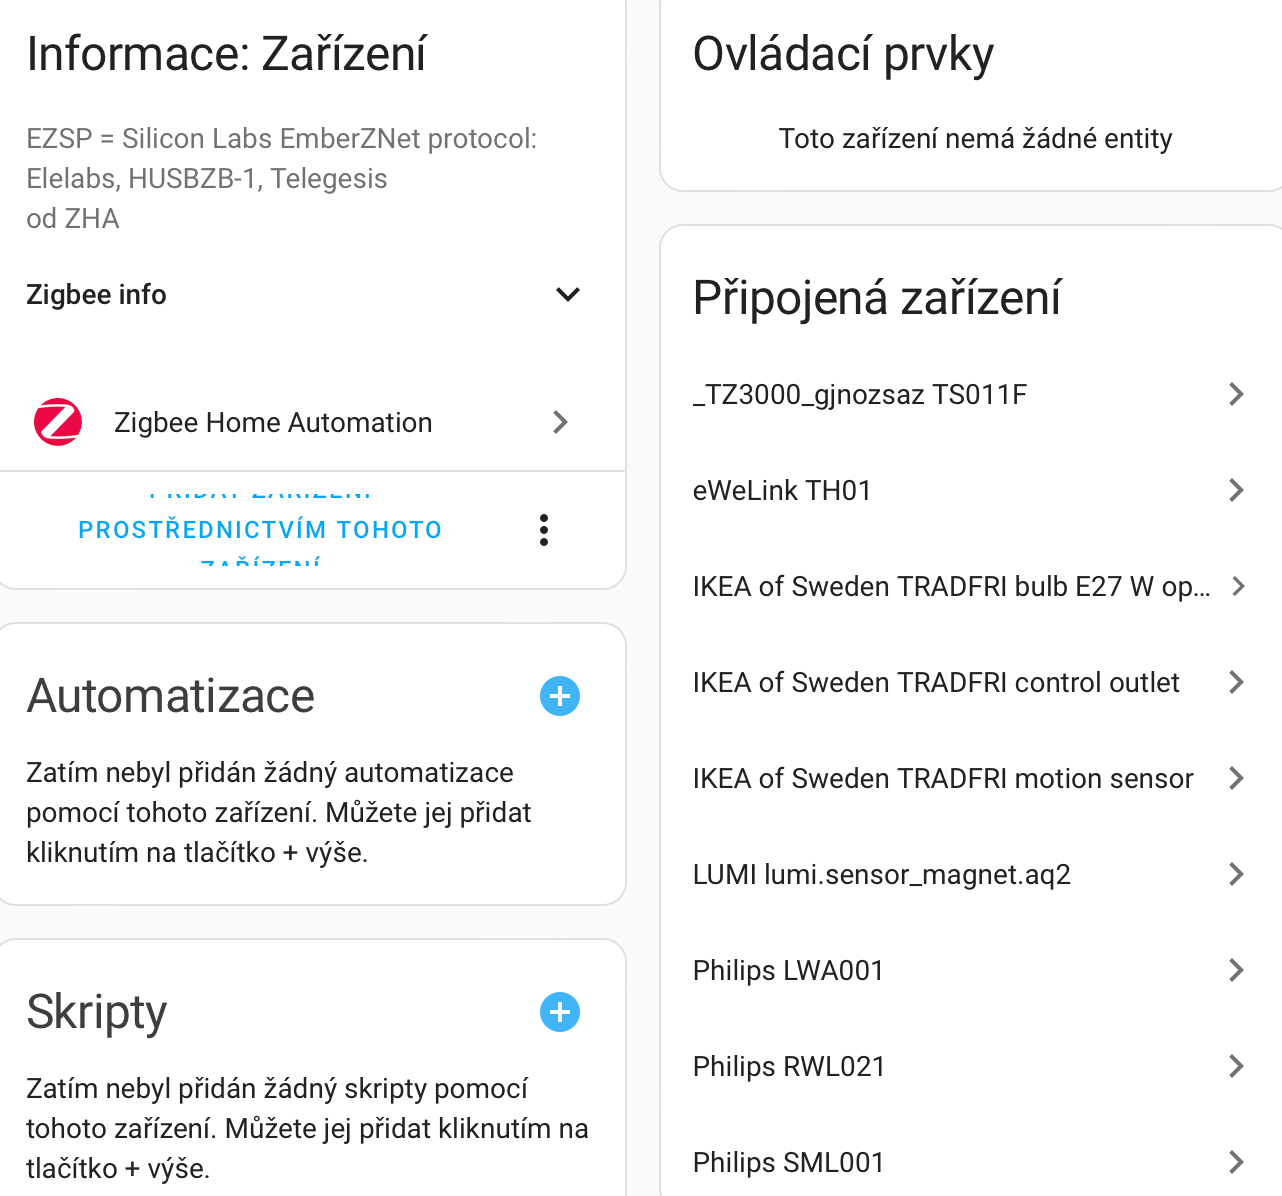This screenshot has width=1282, height=1196.
Task: Select Philips RWL021 connected device
Action: tap(789, 1066)
